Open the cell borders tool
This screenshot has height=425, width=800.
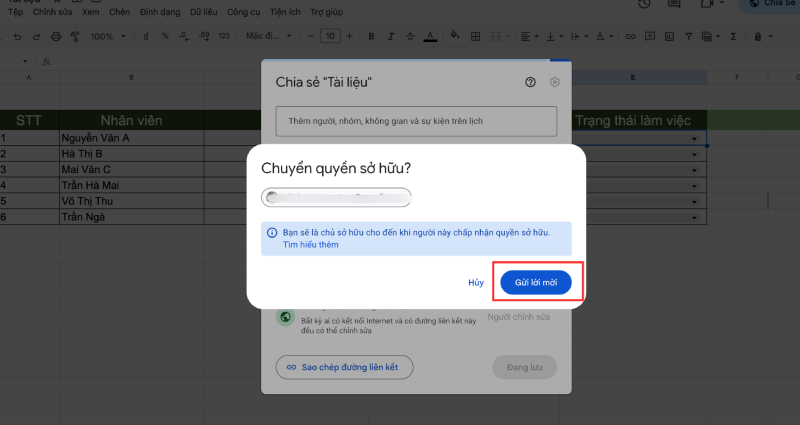(476, 36)
